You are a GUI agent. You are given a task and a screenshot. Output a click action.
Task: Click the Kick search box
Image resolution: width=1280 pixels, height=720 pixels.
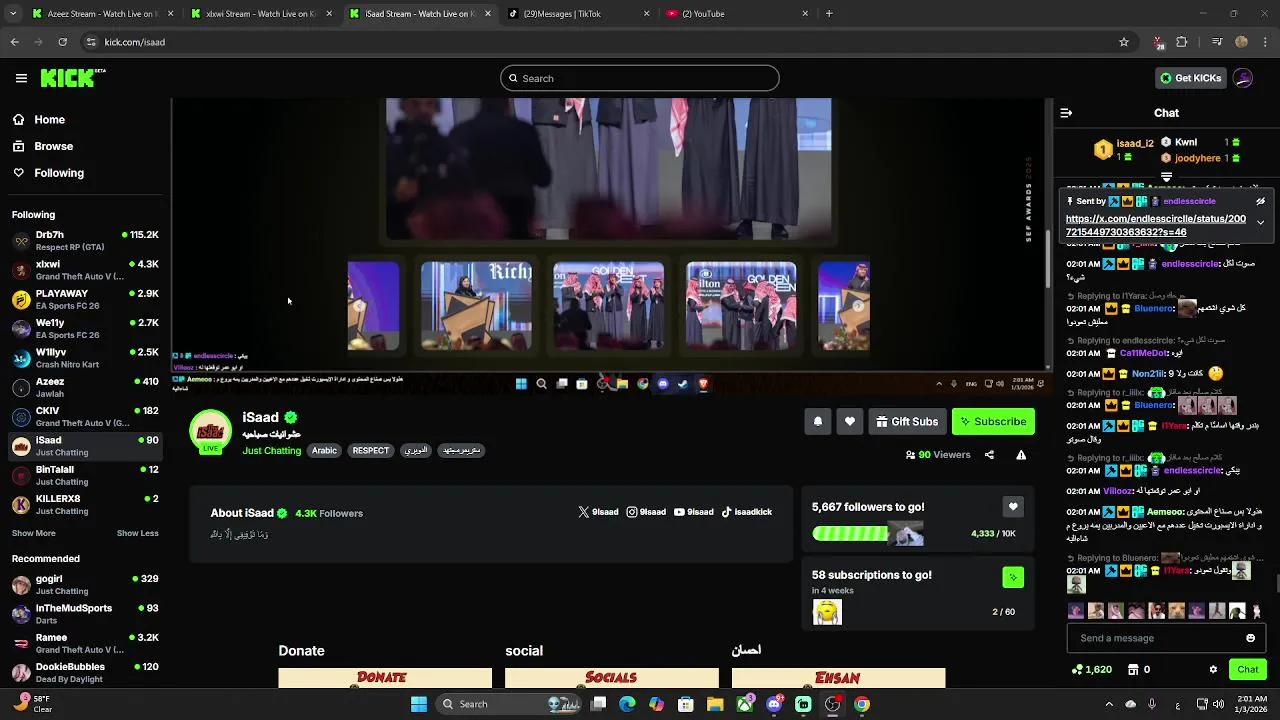pos(640,78)
